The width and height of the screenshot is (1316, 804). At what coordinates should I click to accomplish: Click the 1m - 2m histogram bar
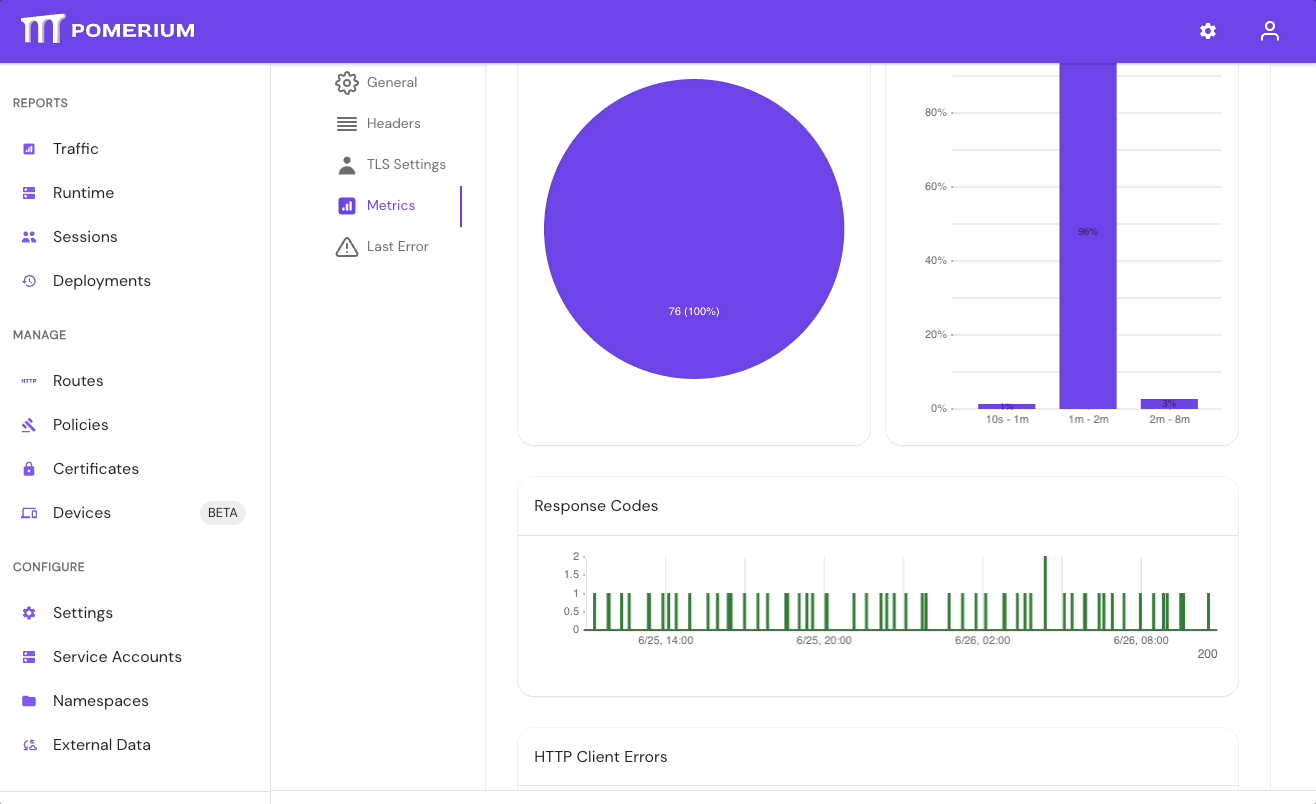pyautogui.click(x=1087, y=235)
